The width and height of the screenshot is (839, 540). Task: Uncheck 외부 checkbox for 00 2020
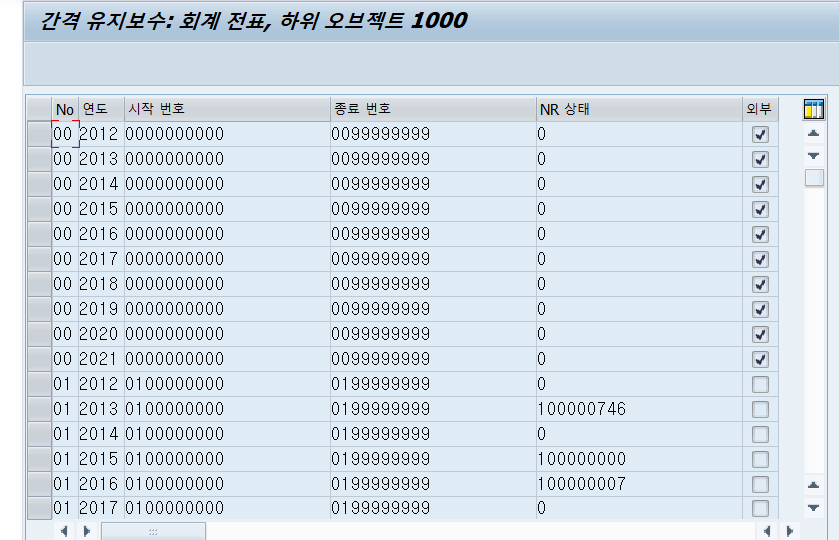(760, 334)
